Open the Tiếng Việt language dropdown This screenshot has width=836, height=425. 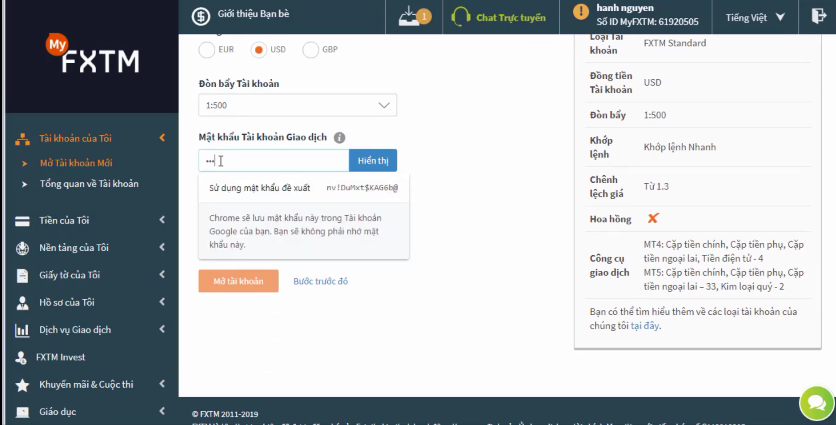(x=754, y=18)
